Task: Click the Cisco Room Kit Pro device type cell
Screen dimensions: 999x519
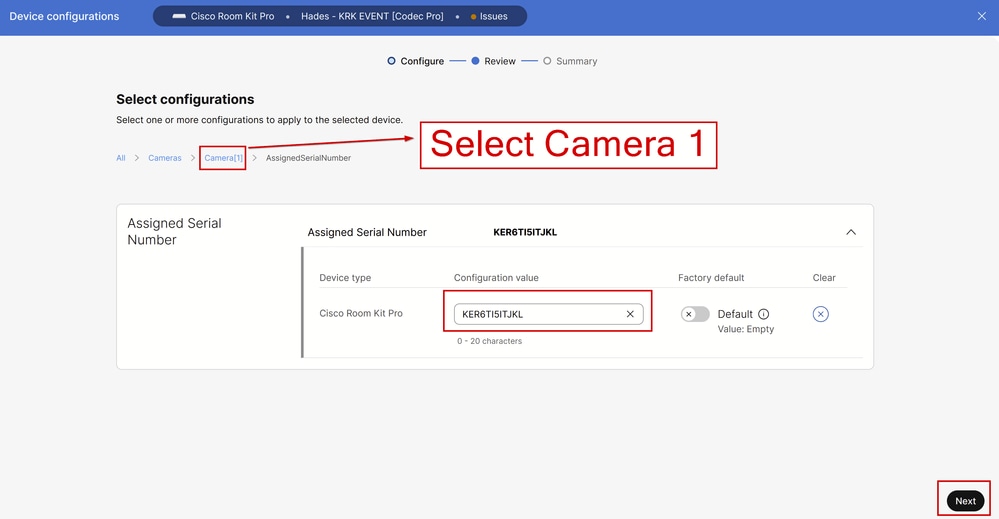Action: coord(361,313)
